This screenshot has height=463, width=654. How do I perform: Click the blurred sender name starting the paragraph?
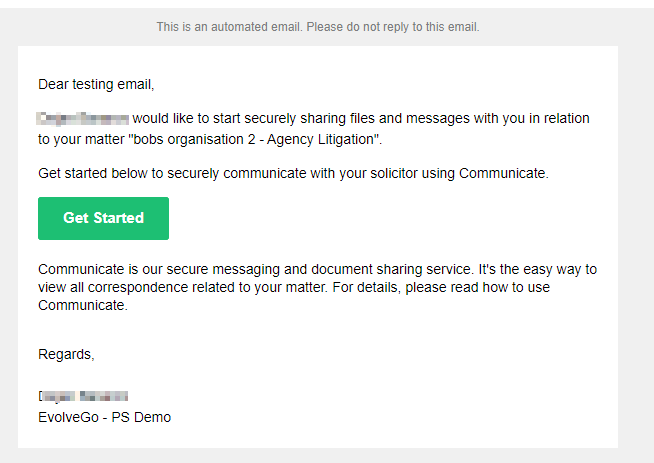pyautogui.click(x=83, y=118)
